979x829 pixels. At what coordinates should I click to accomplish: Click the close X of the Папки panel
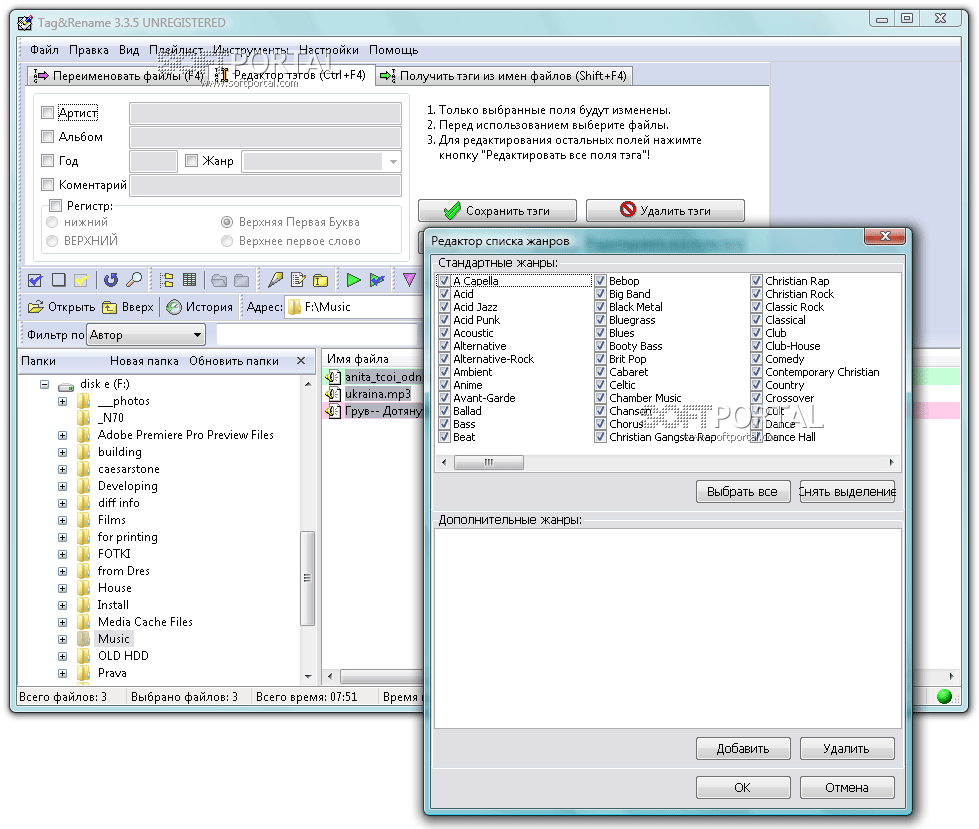pos(301,360)
